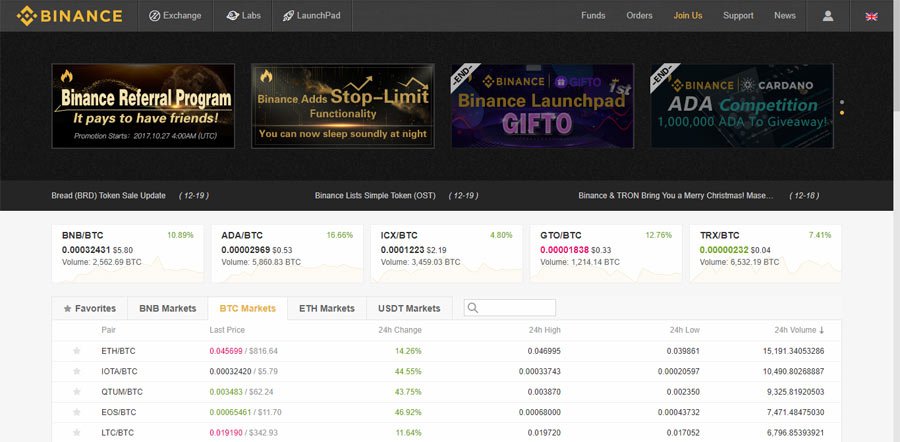Image resolution: width=900 pixels, height=442 pixels.
Task: Sort by the 24h Low column header
Action: click(x=685, y=330)
